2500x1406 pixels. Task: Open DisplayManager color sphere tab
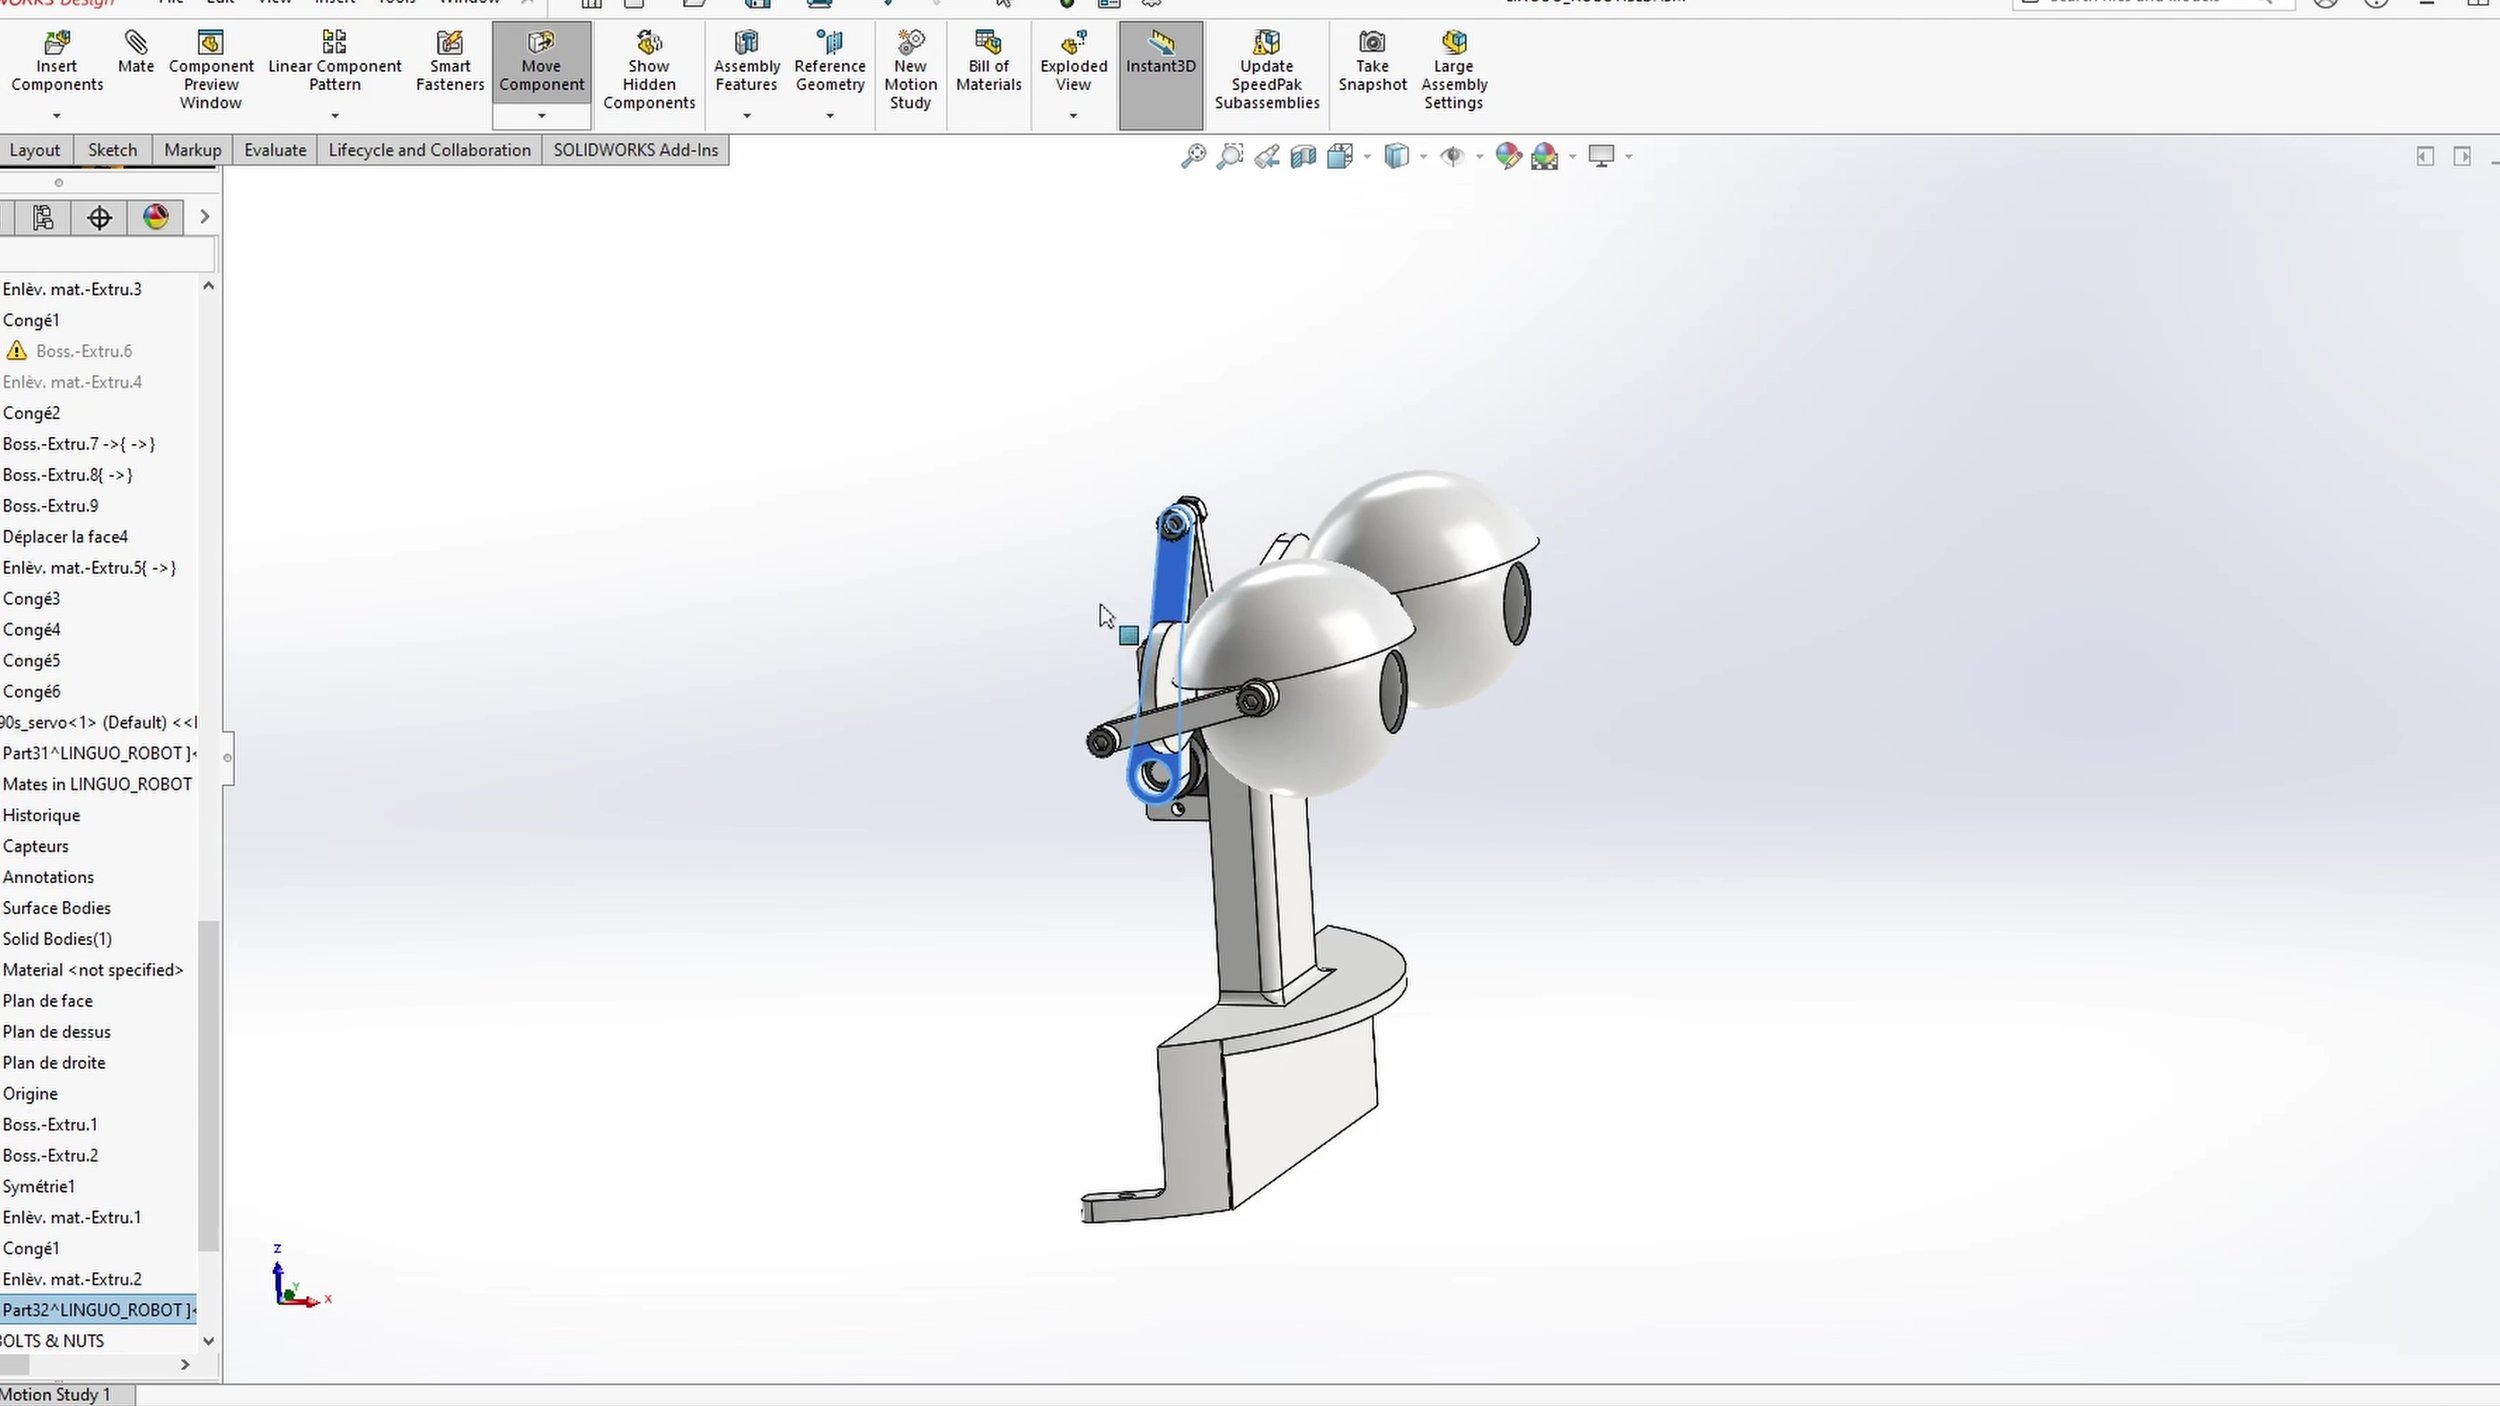(x=155, y=217)
